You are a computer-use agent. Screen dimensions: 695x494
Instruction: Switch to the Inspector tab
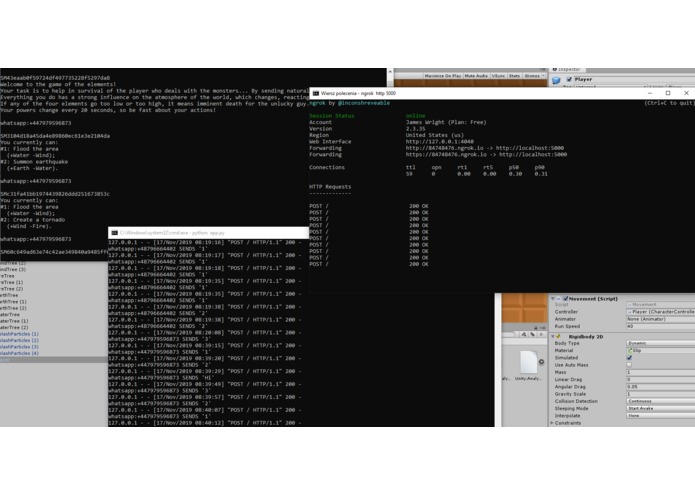pos(567,70)
